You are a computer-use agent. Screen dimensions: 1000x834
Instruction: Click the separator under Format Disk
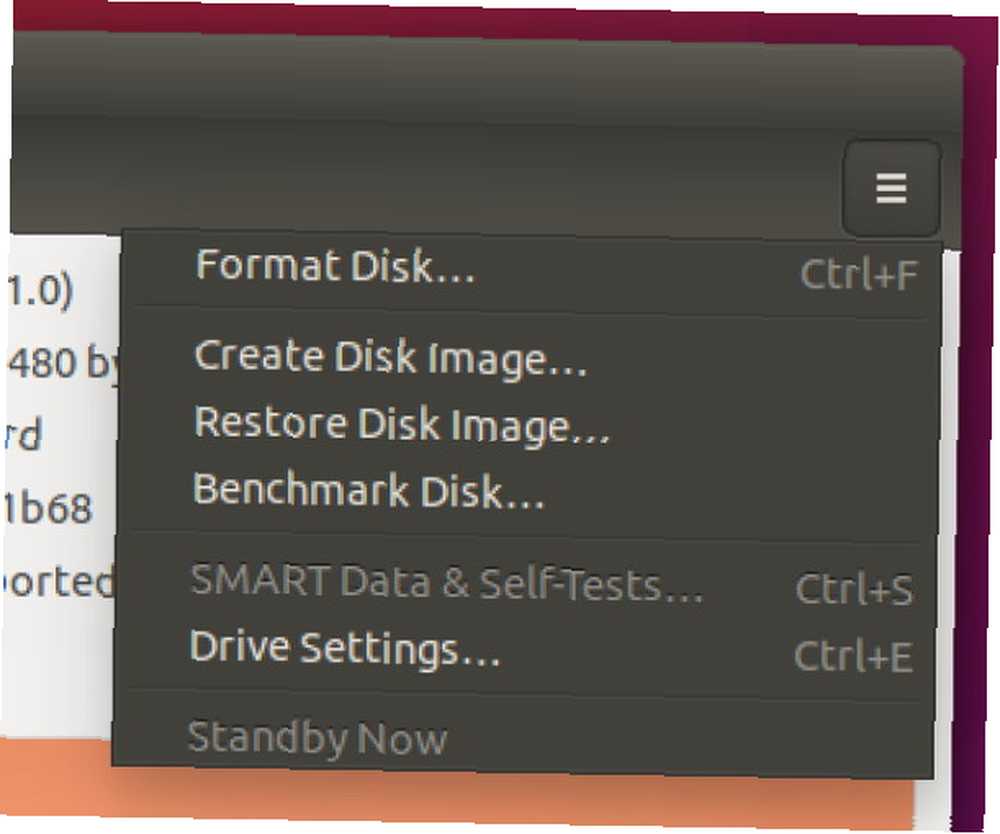(x=529, y=312)
